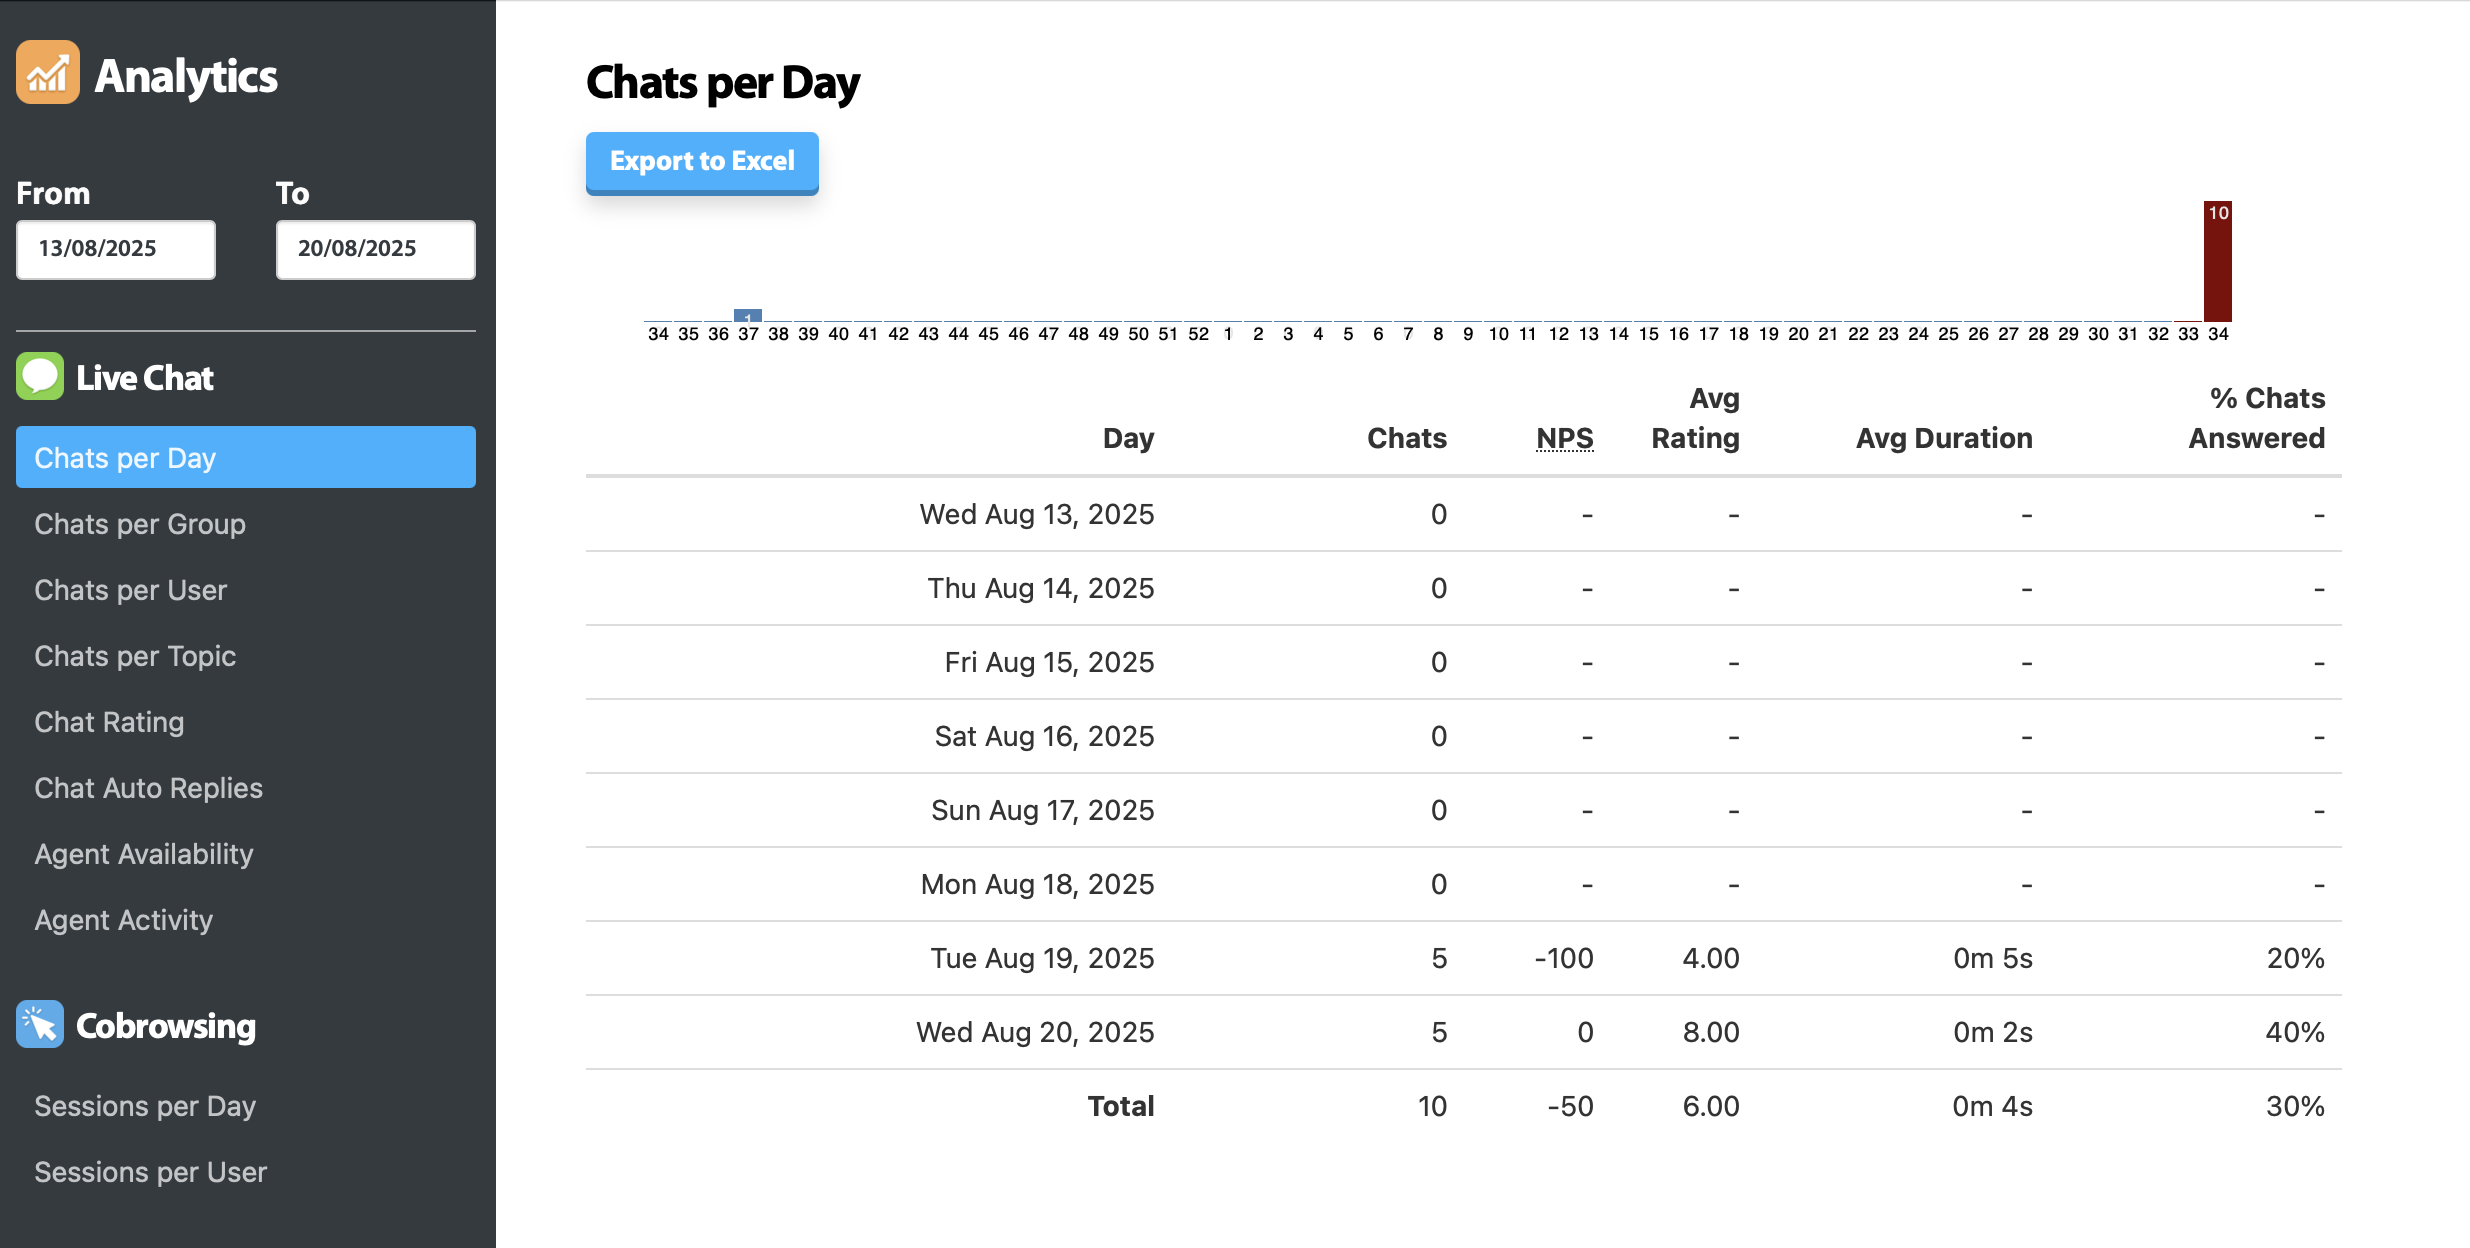Click the blue Cobrowsing cursor icon
2470x1248 pixels.
(40, 1024)
